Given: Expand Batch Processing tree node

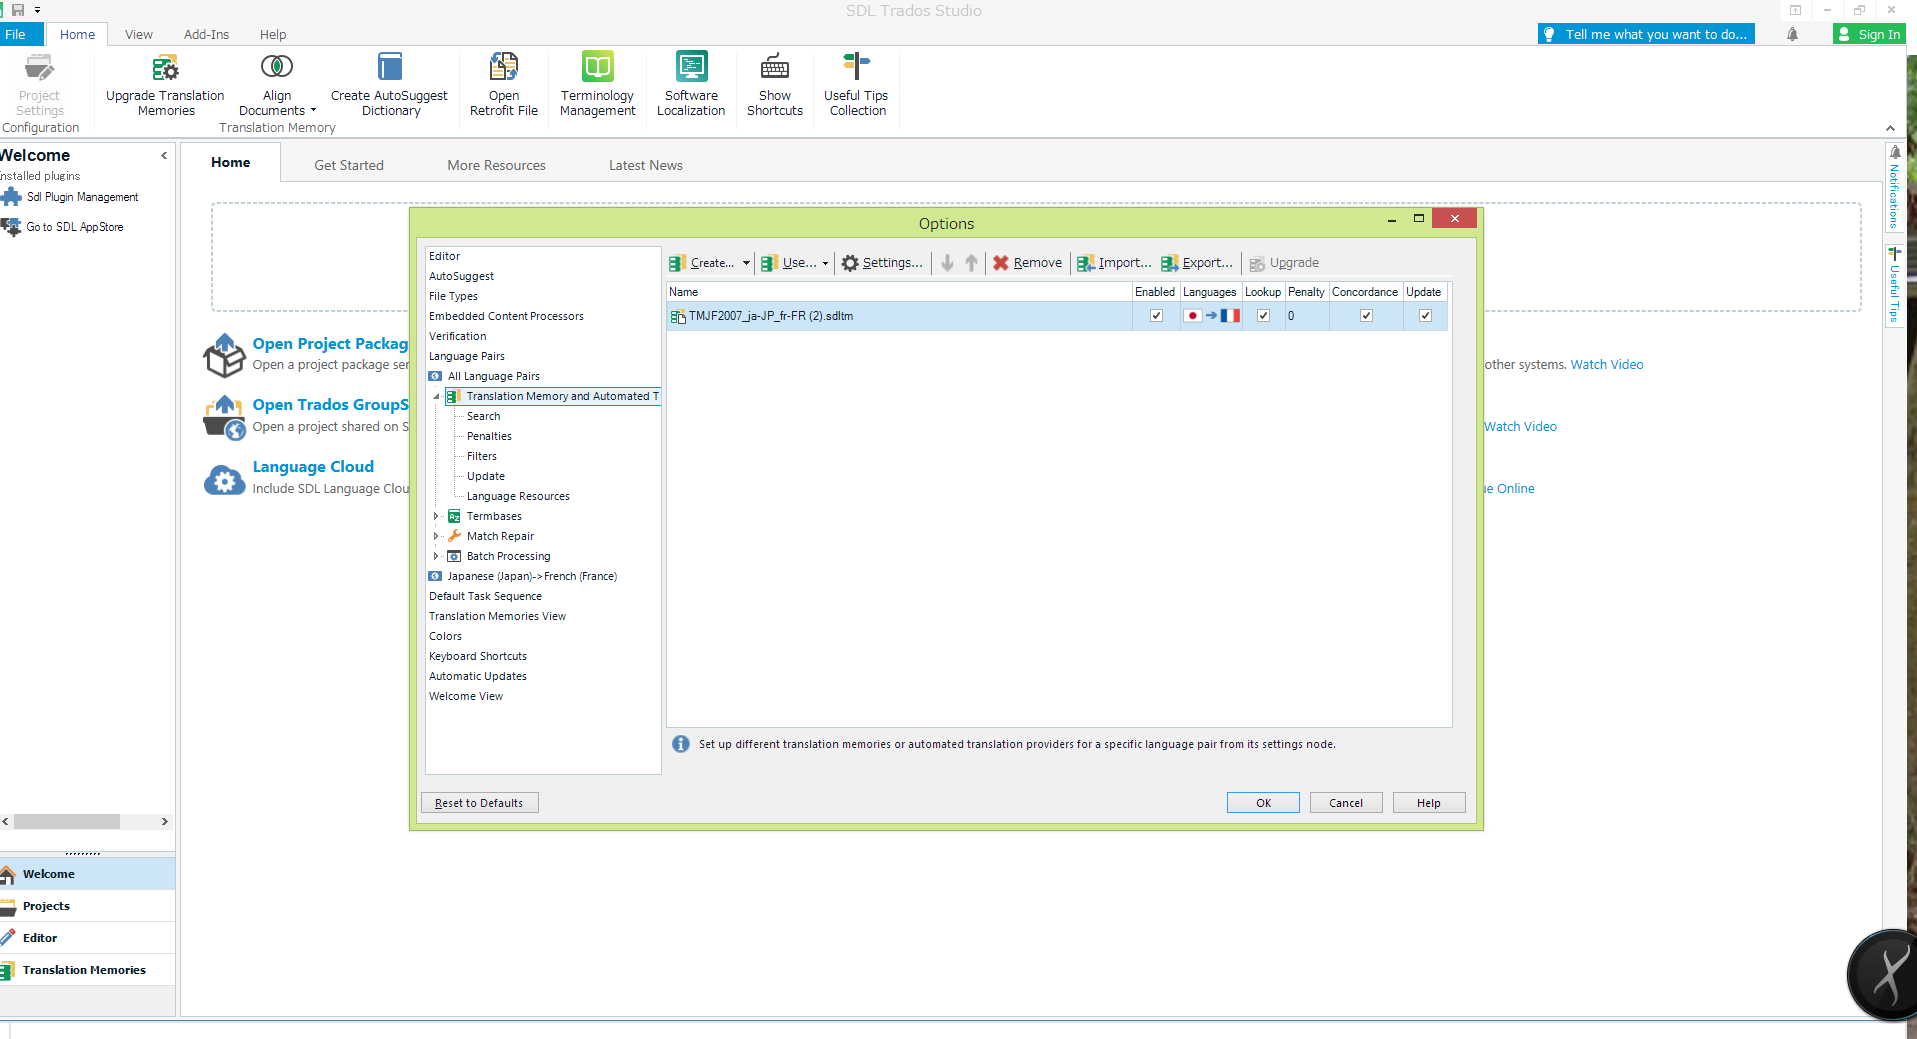Looking at the screenshot, I should coord(436,556).
